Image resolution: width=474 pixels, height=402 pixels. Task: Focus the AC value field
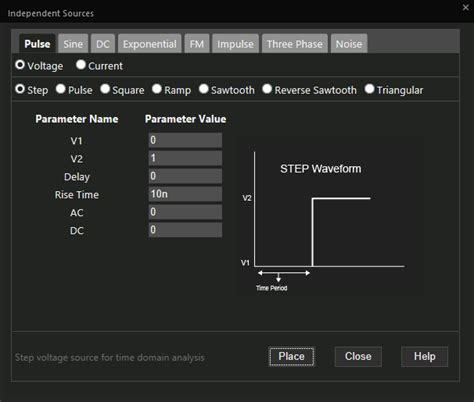tap(185, 212)
